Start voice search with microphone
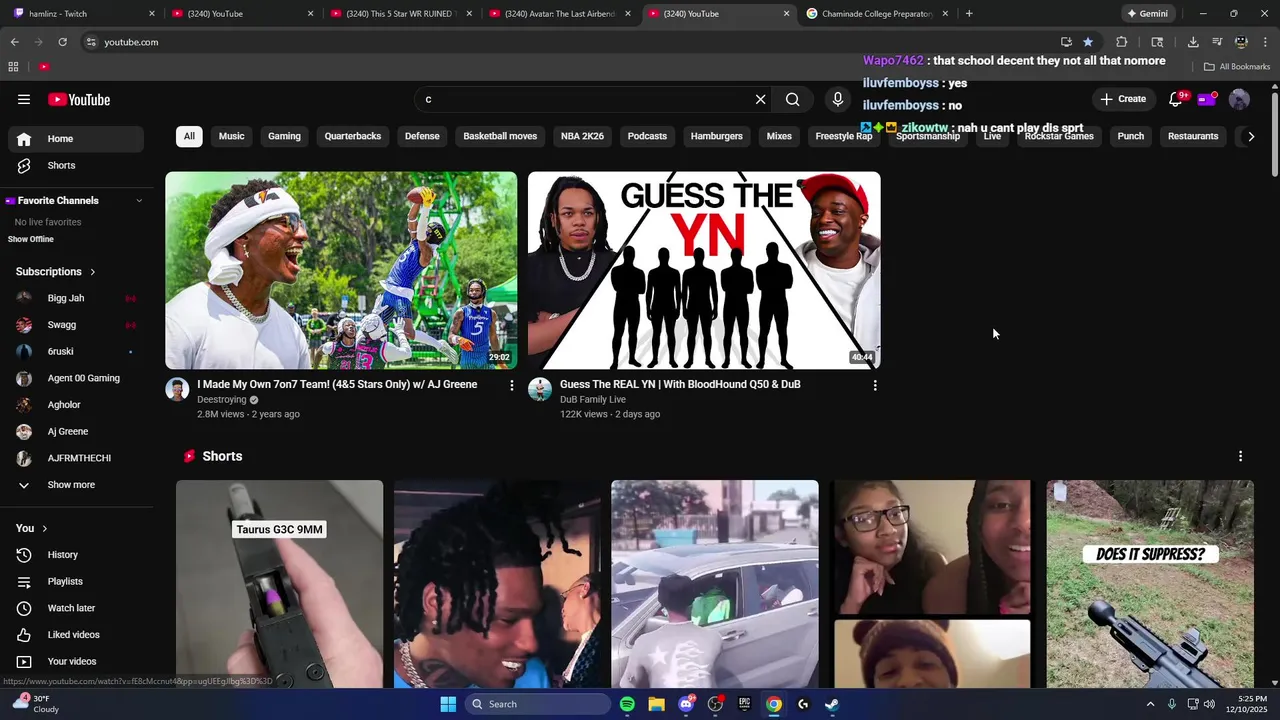1280x720 pixels. 838,99
